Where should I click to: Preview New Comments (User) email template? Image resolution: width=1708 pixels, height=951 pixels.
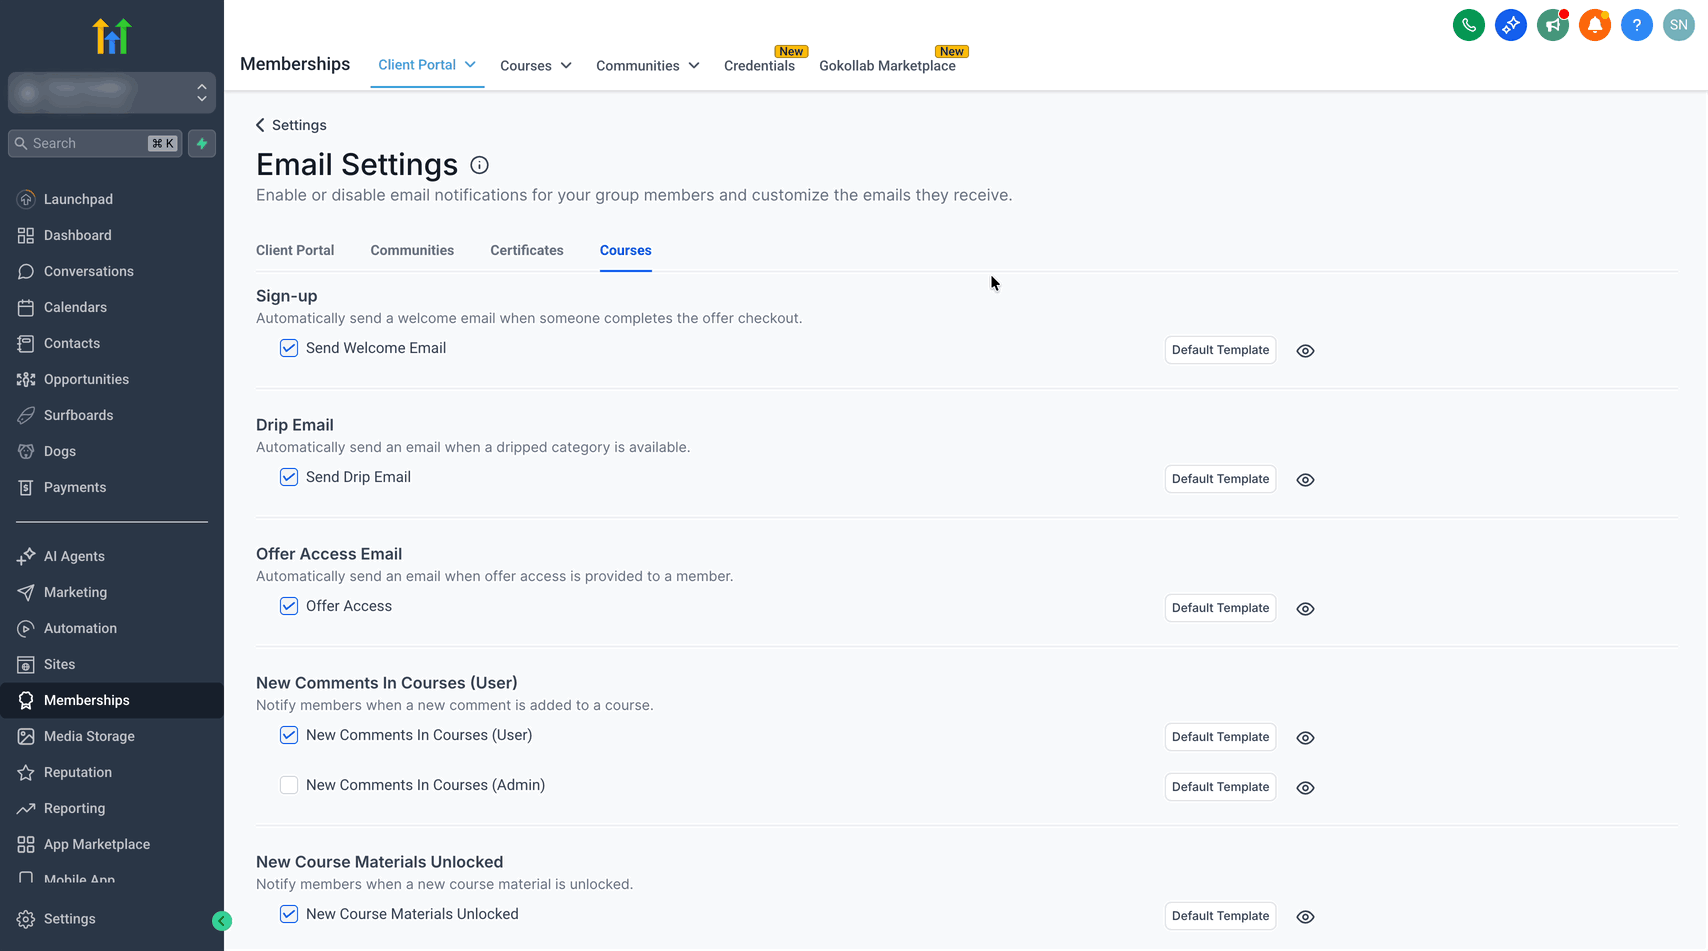tap(1305, 738)
